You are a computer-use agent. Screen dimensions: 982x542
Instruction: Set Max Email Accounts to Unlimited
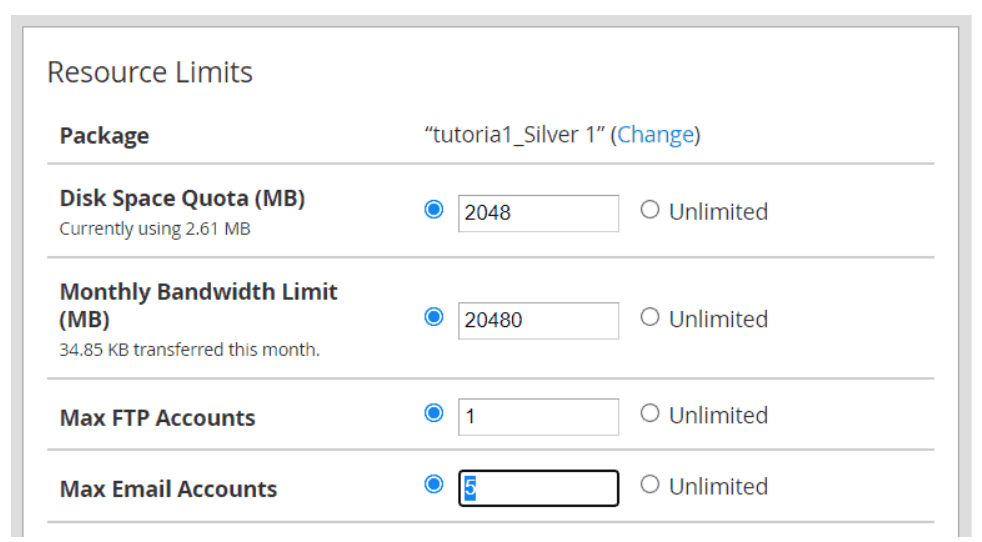point(650,484)
